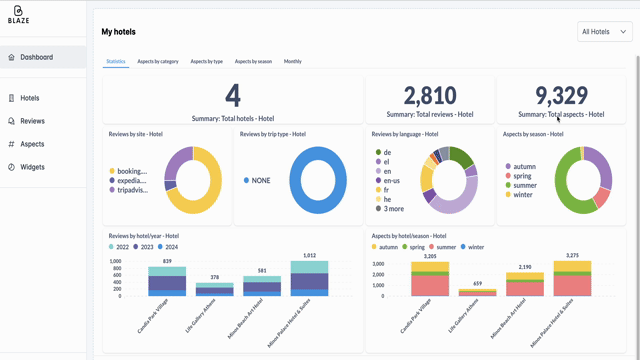Click the 3,205 aspects bar
The height and width of the screenshot is (360, 640).
tap(430, 279)
